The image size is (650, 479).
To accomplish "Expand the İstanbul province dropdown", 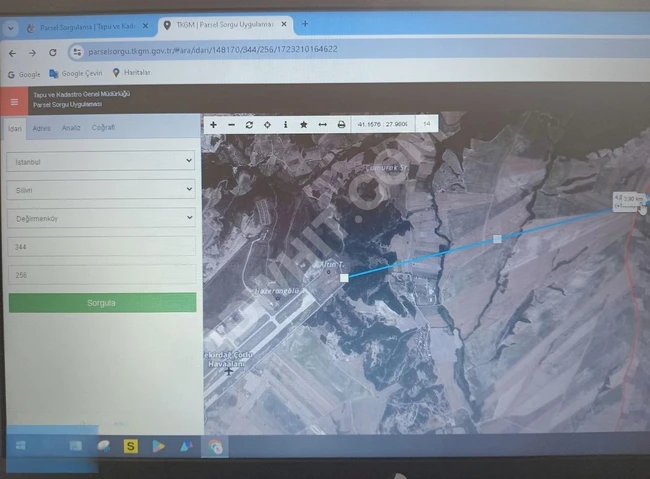I will coord(101,161).
